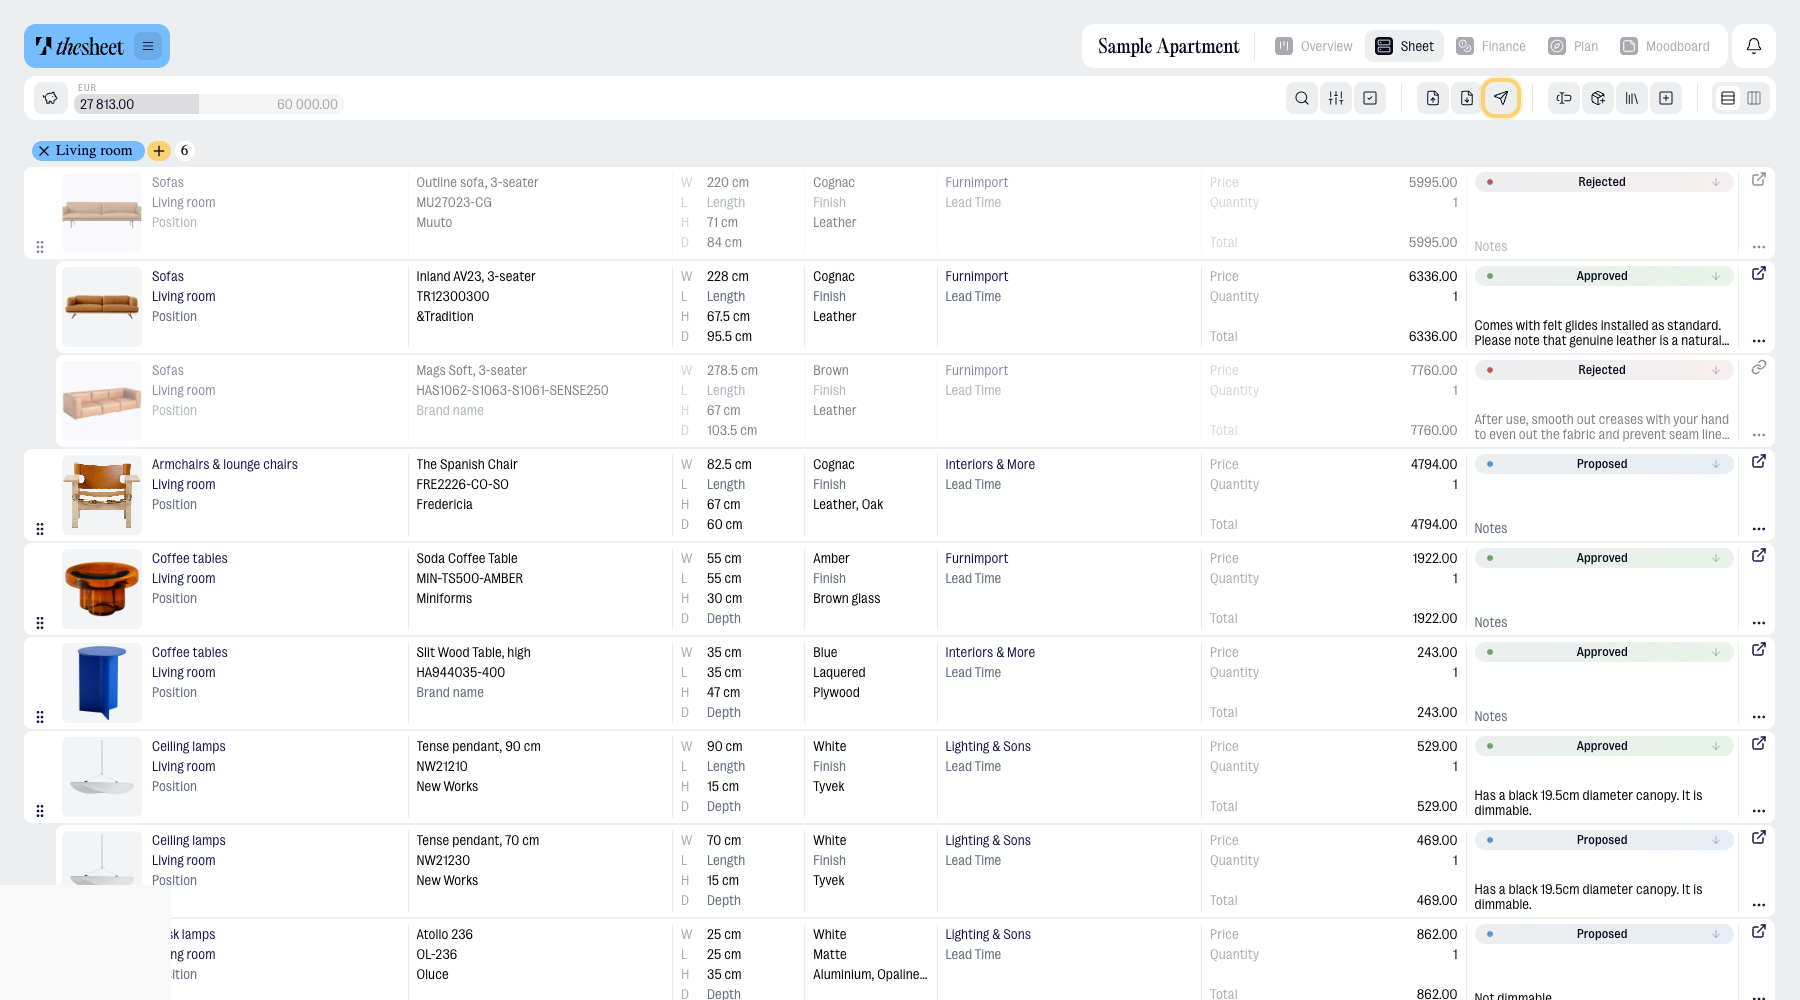
Task: Expand Rejected status dropdown for Outline sofa
Action: click(x=1604, y=182)
